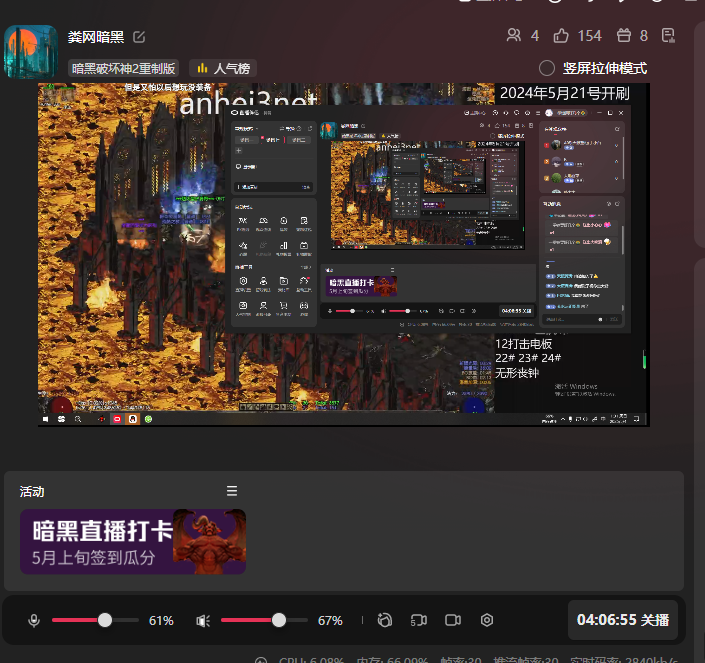This screenshot has height=663, width=705.
Task: Click the sparkle circular-arrow icon after the volume controls
Action: pos(385,620)
